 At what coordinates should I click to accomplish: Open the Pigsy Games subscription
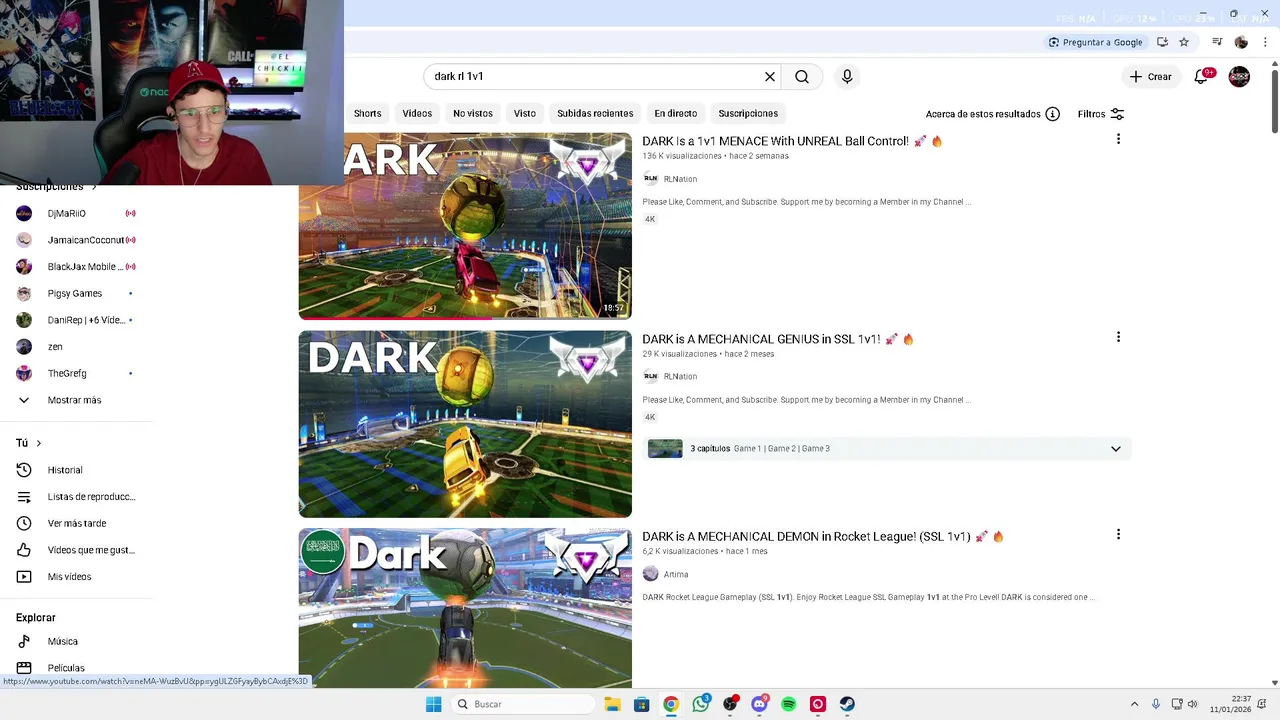[76, 293]
